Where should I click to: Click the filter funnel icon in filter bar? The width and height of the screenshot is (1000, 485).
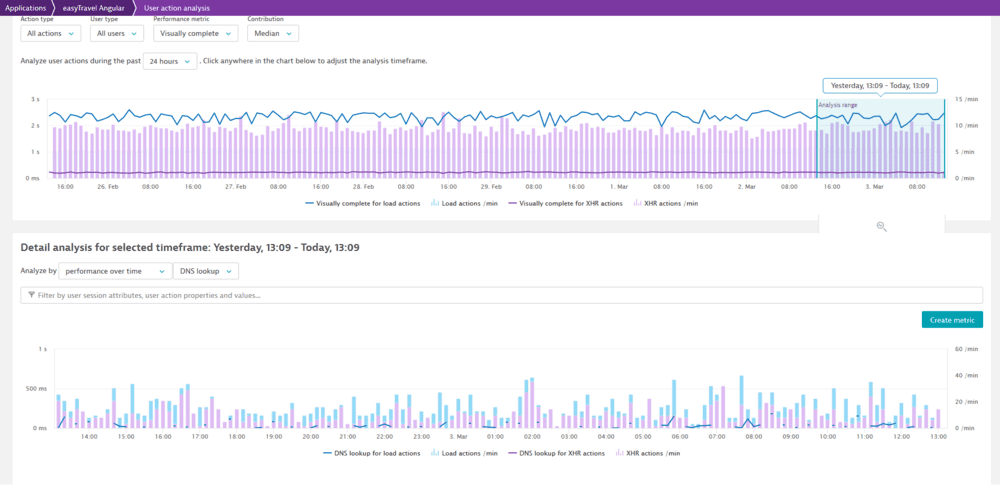(32, 296)
